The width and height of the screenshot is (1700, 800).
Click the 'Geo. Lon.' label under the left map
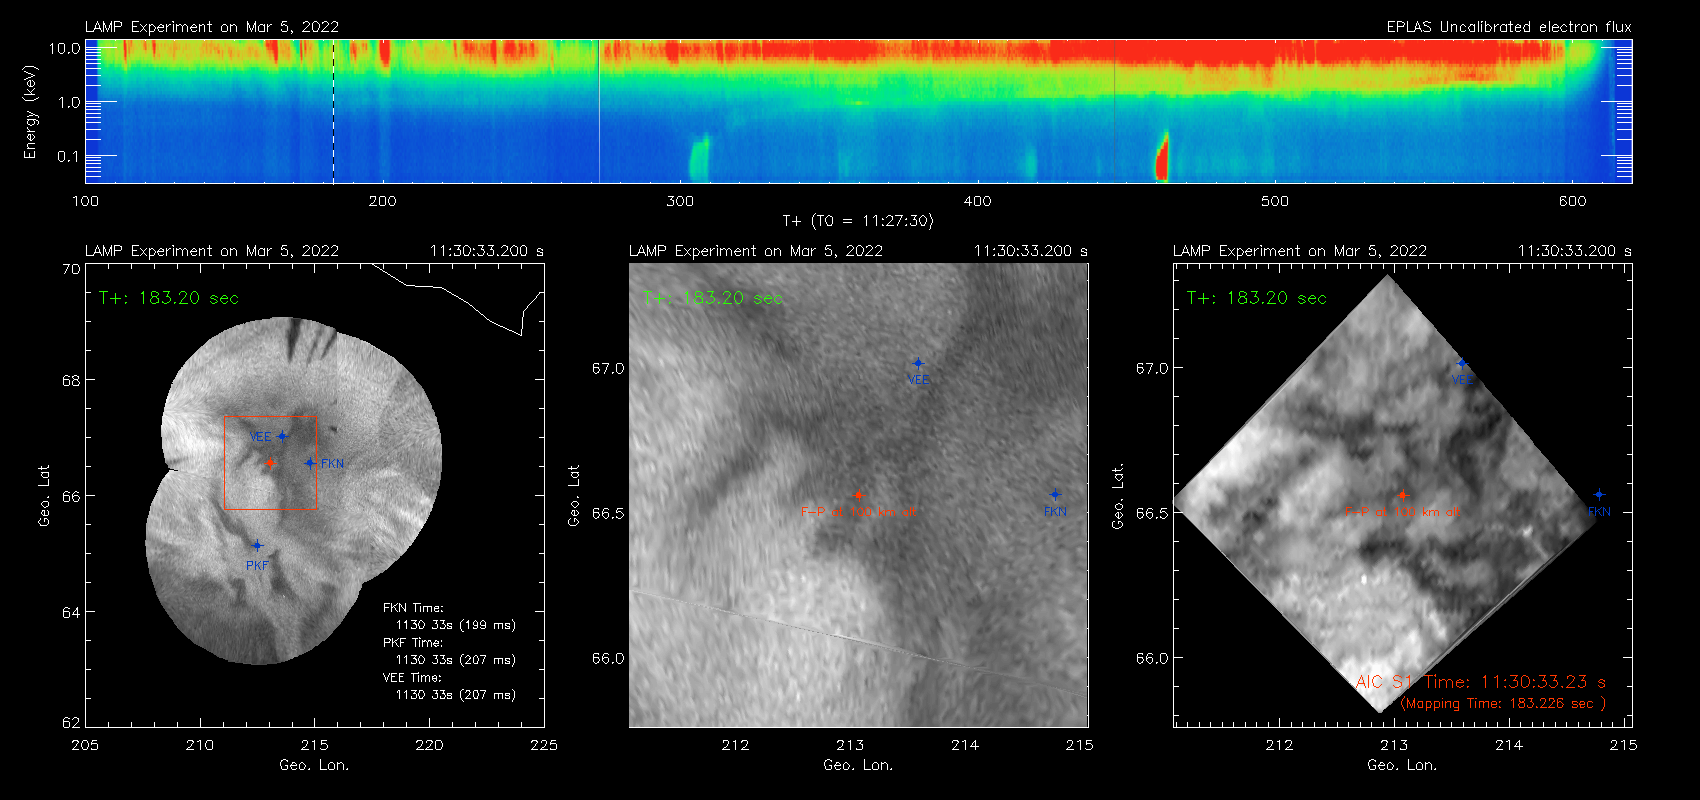314,765
